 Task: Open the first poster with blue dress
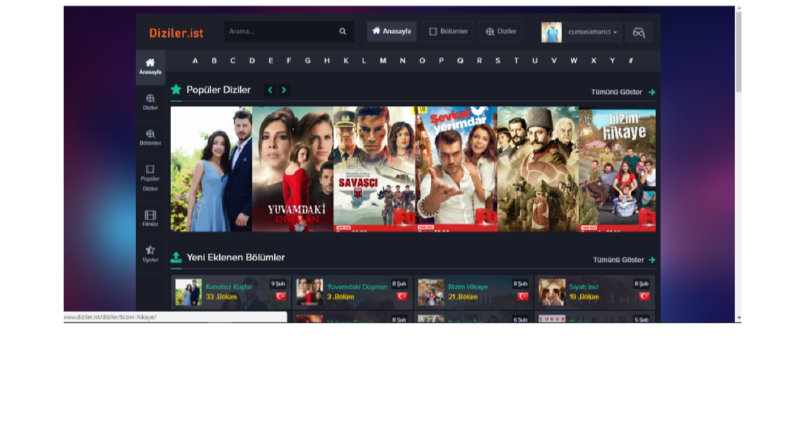point(211,169)
